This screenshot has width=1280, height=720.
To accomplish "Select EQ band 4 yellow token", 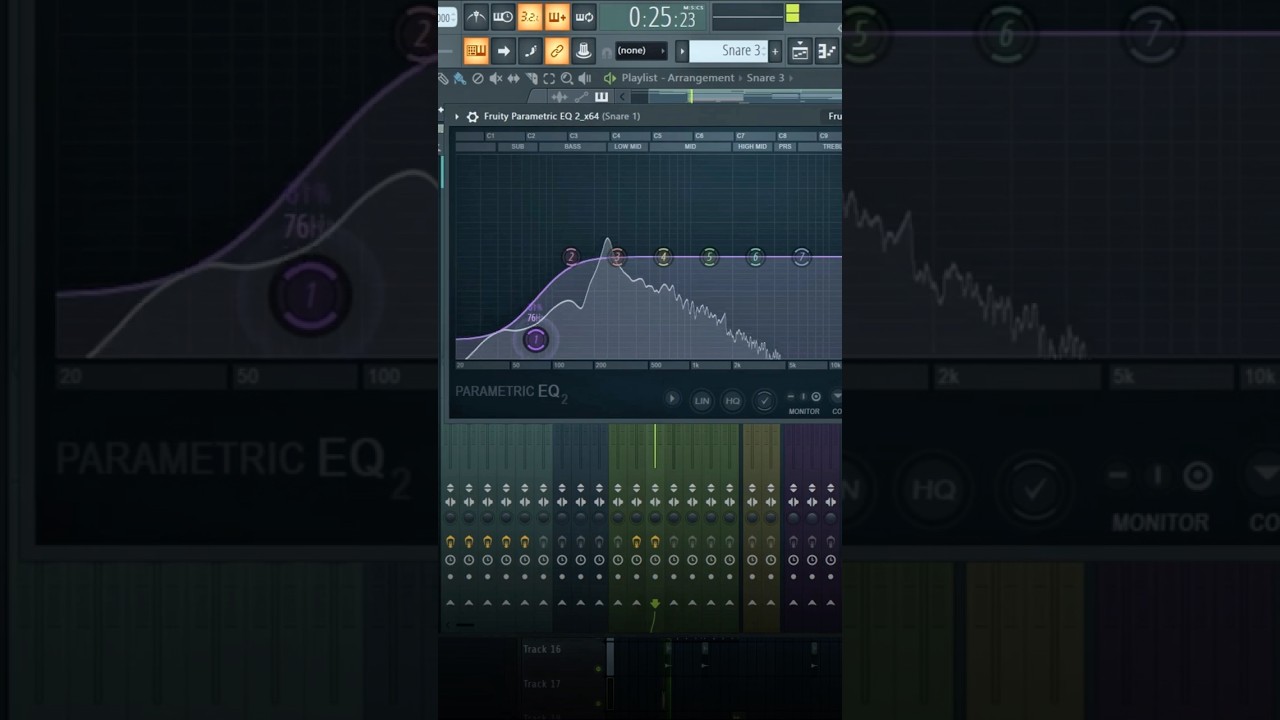I will [663, 258].
